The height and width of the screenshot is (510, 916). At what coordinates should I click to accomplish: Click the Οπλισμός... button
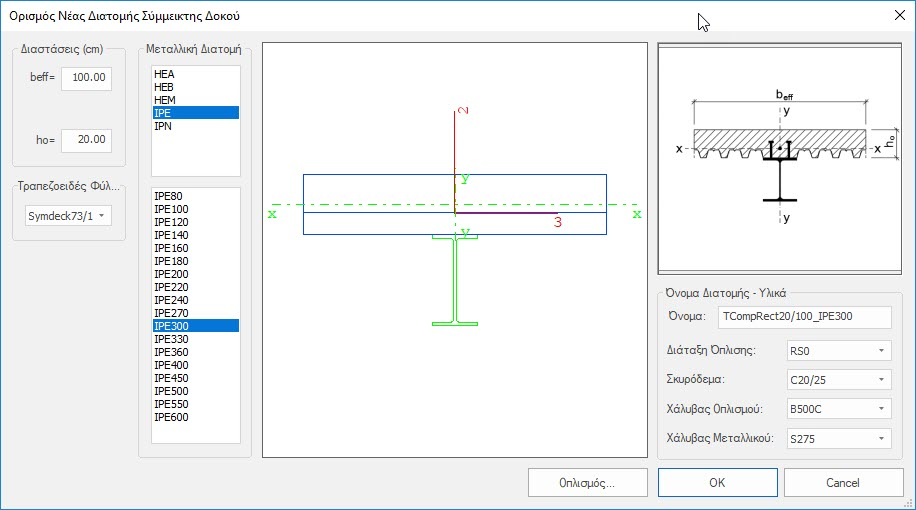point(586,482)
